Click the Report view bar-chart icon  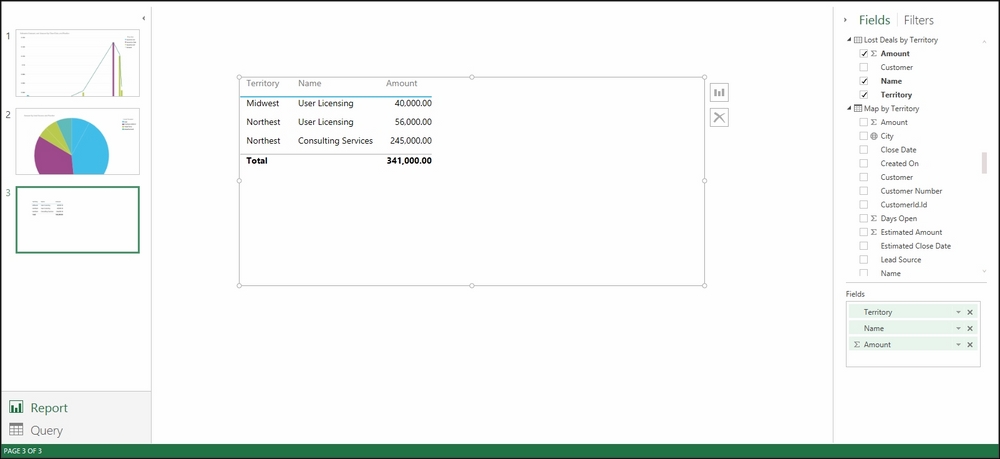[16, 407]
